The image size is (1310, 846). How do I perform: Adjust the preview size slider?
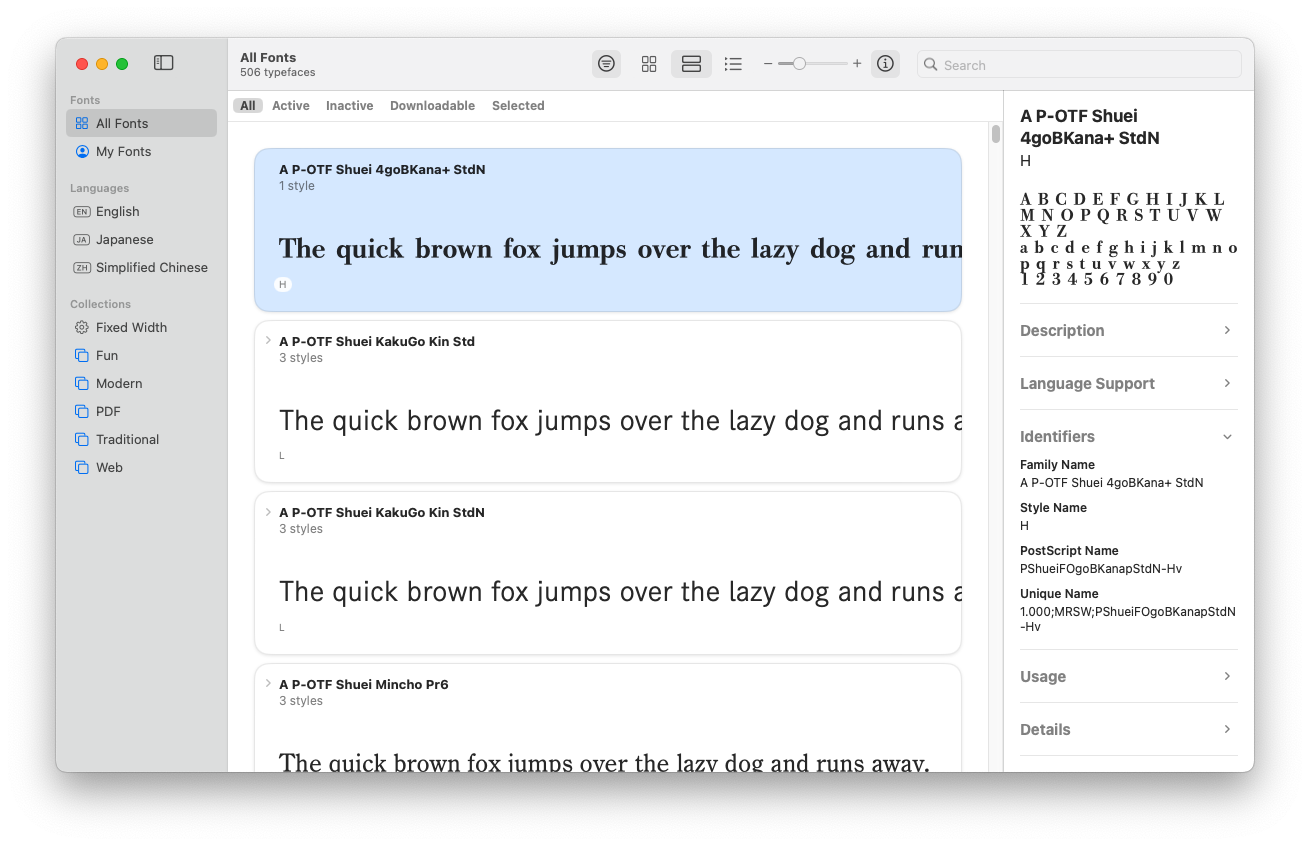(799, 64)
